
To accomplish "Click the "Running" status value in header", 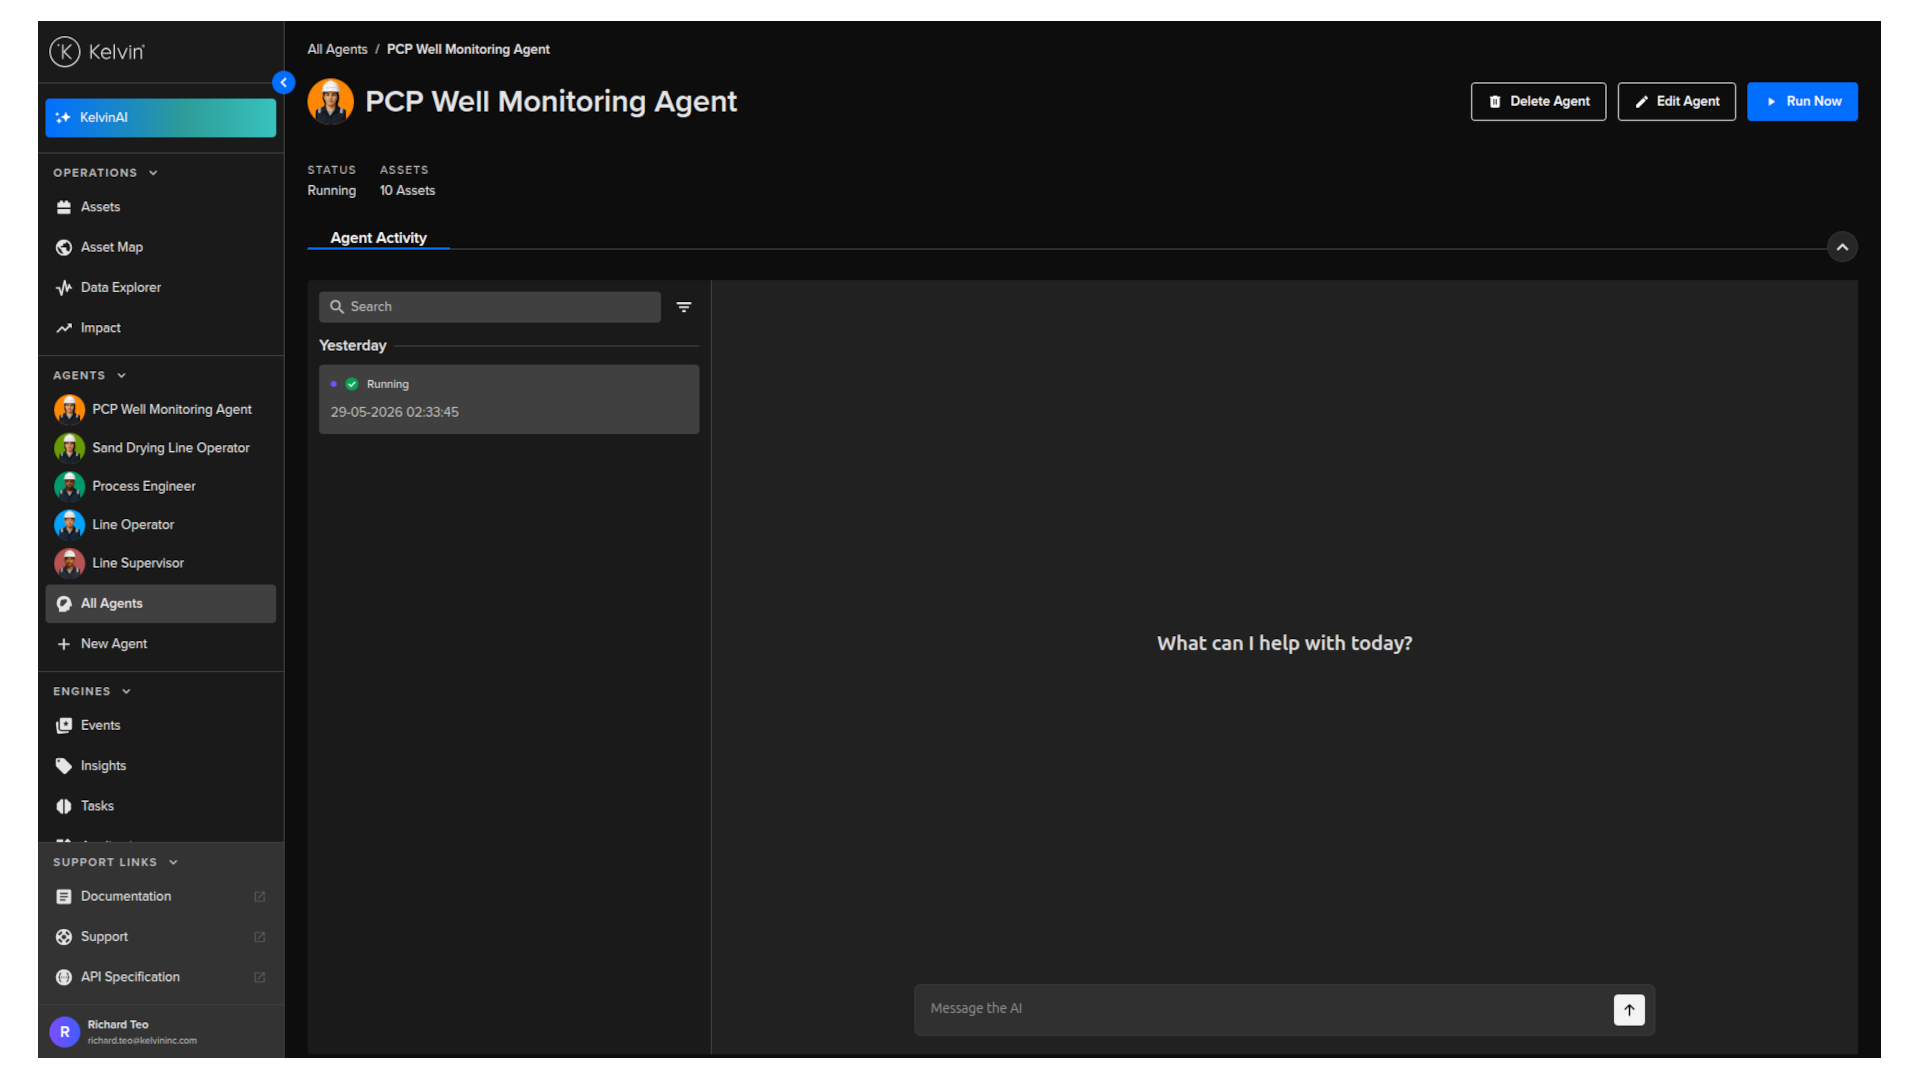I will pyautogui.click(x=331, y=191).
